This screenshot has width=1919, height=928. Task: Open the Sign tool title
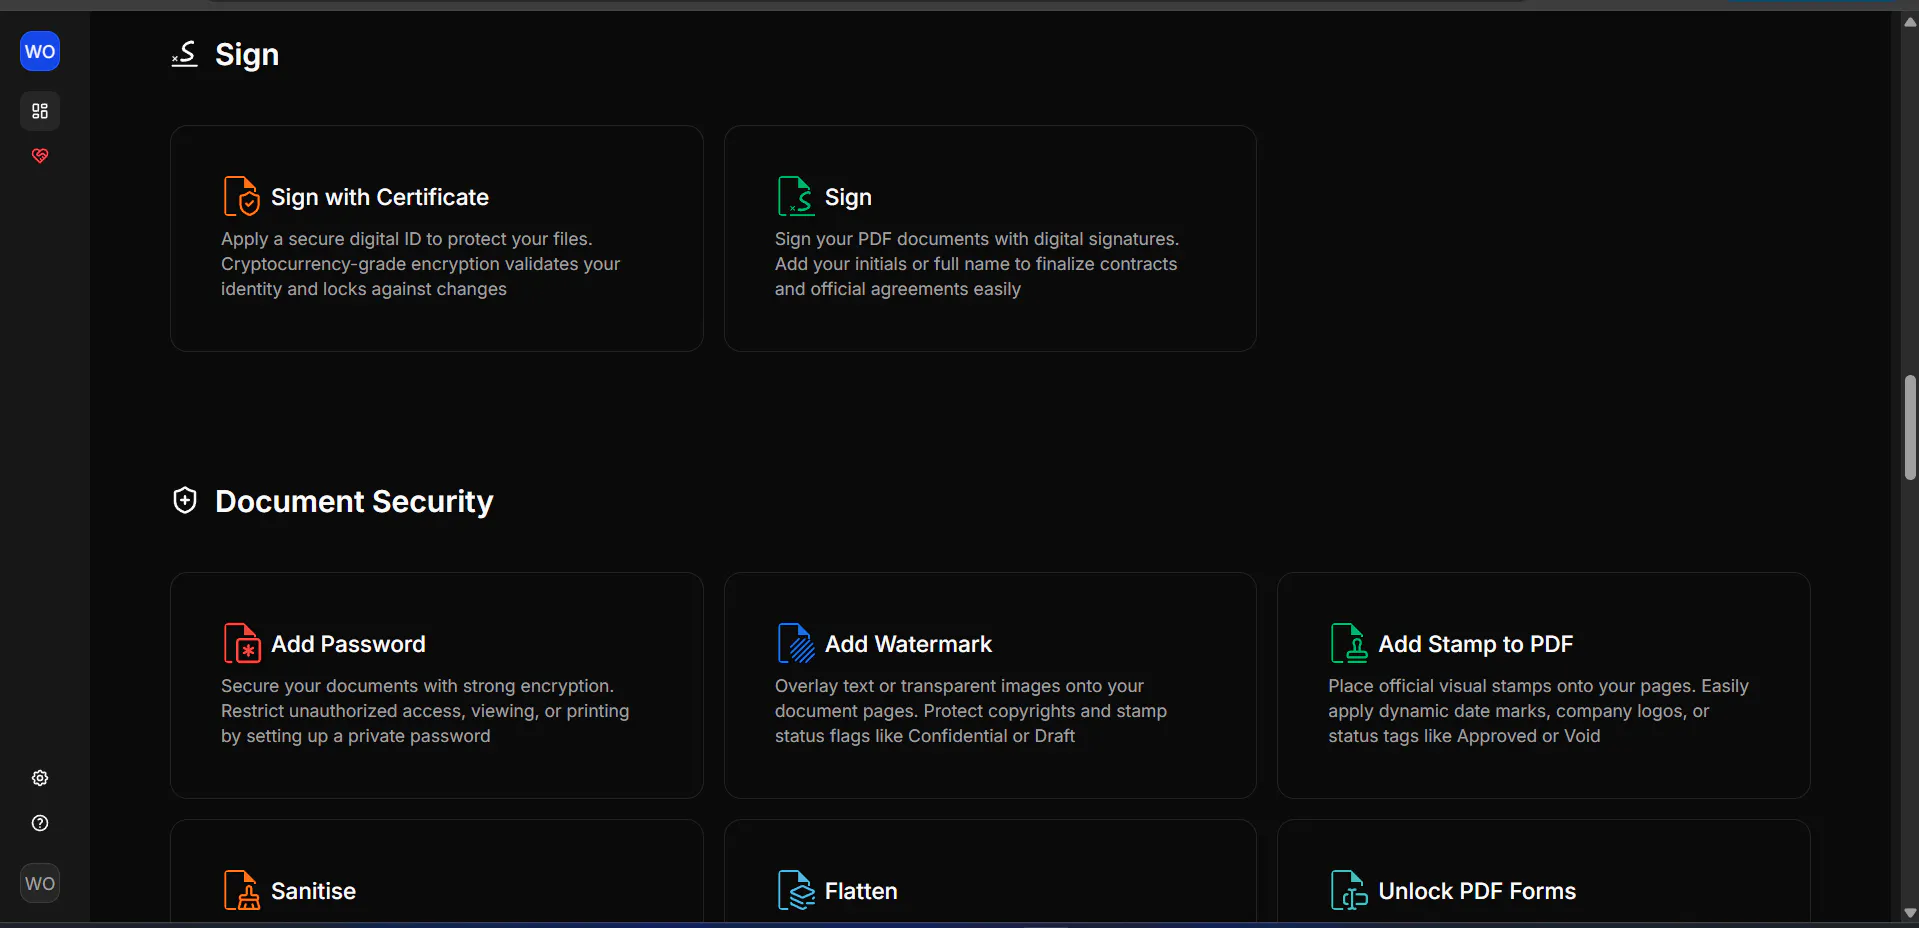coord(848,197)
